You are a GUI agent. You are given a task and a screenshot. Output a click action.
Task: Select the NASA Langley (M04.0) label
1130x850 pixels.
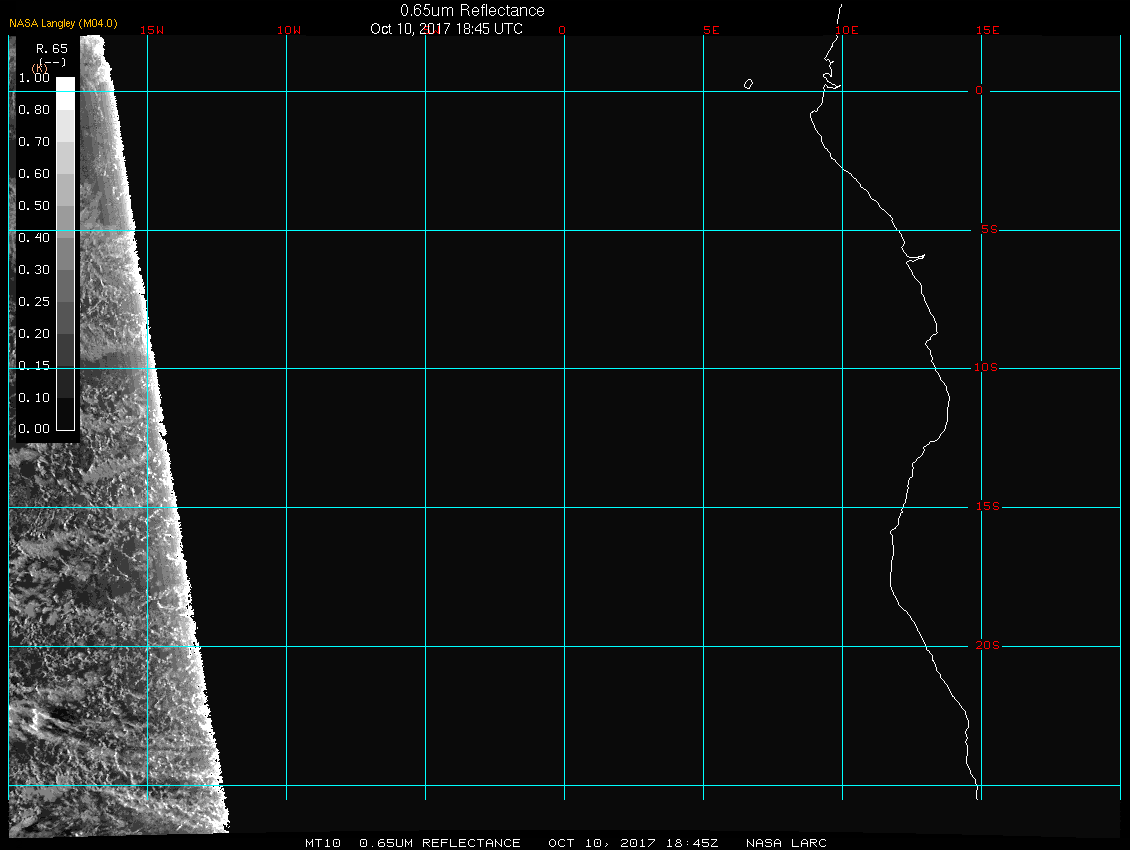63,23
